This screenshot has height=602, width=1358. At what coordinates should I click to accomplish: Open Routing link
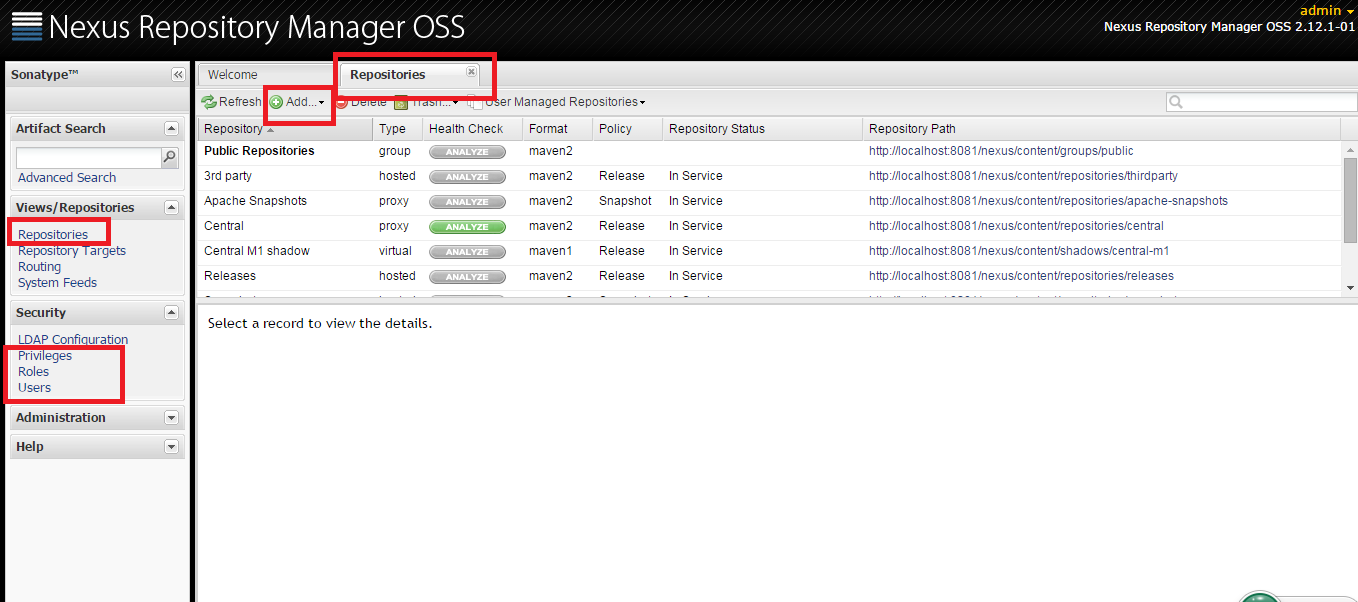coord(39,267)
